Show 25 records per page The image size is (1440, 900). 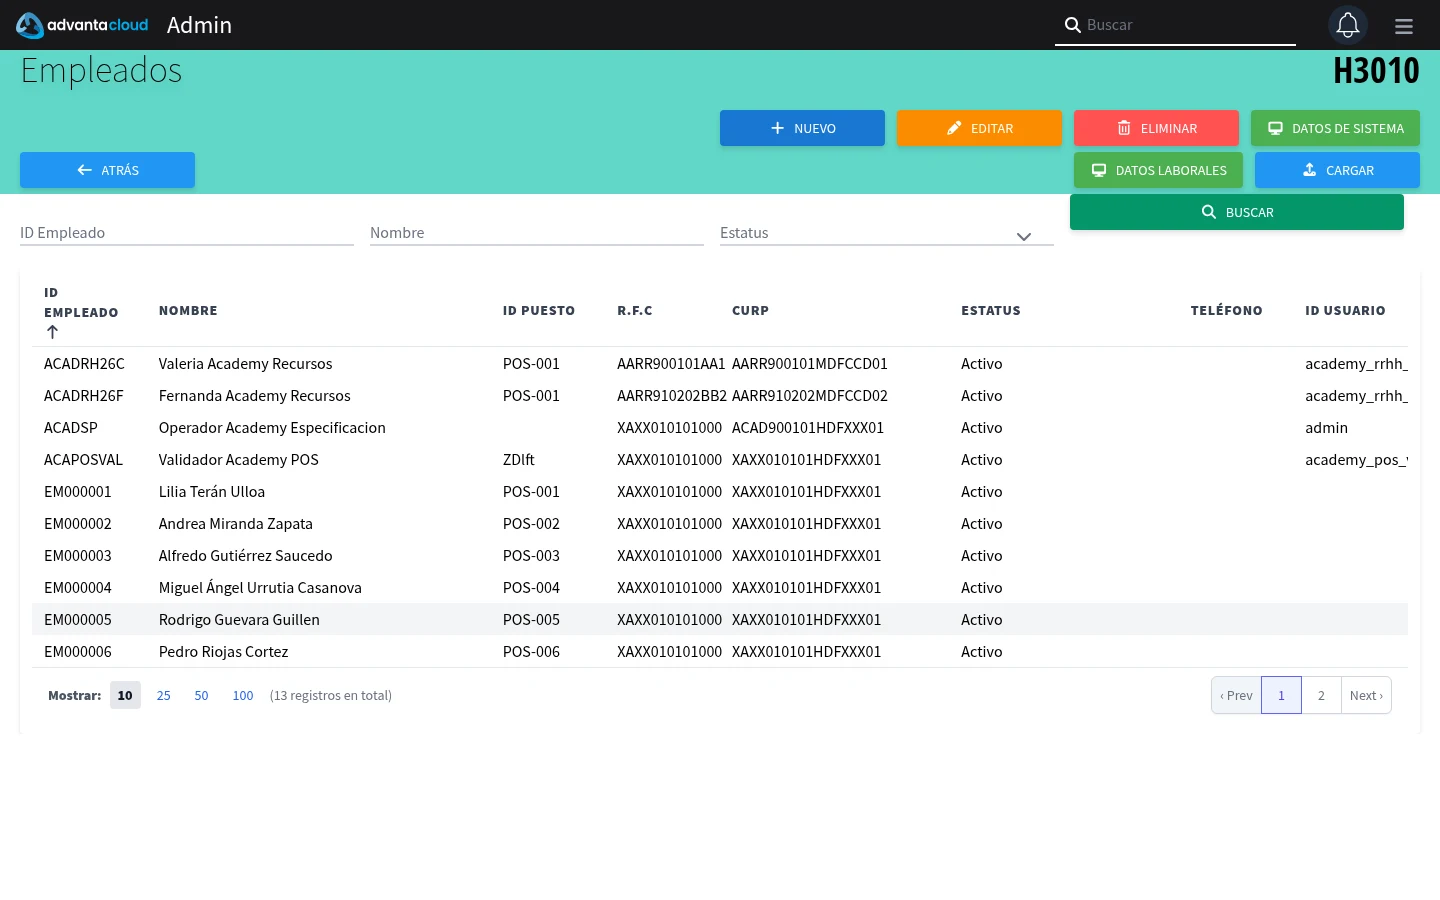pyautogui.click(x=164, y=695)
